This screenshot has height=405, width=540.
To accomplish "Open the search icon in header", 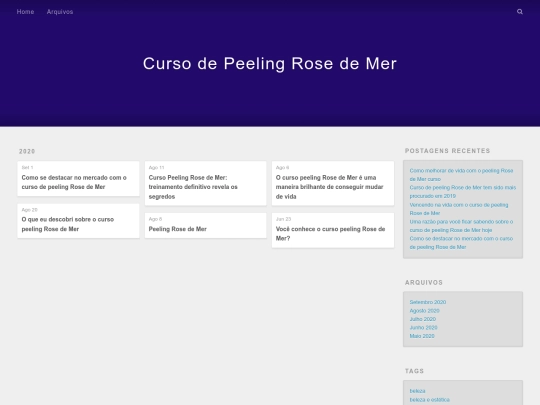I will click(520, 12).
